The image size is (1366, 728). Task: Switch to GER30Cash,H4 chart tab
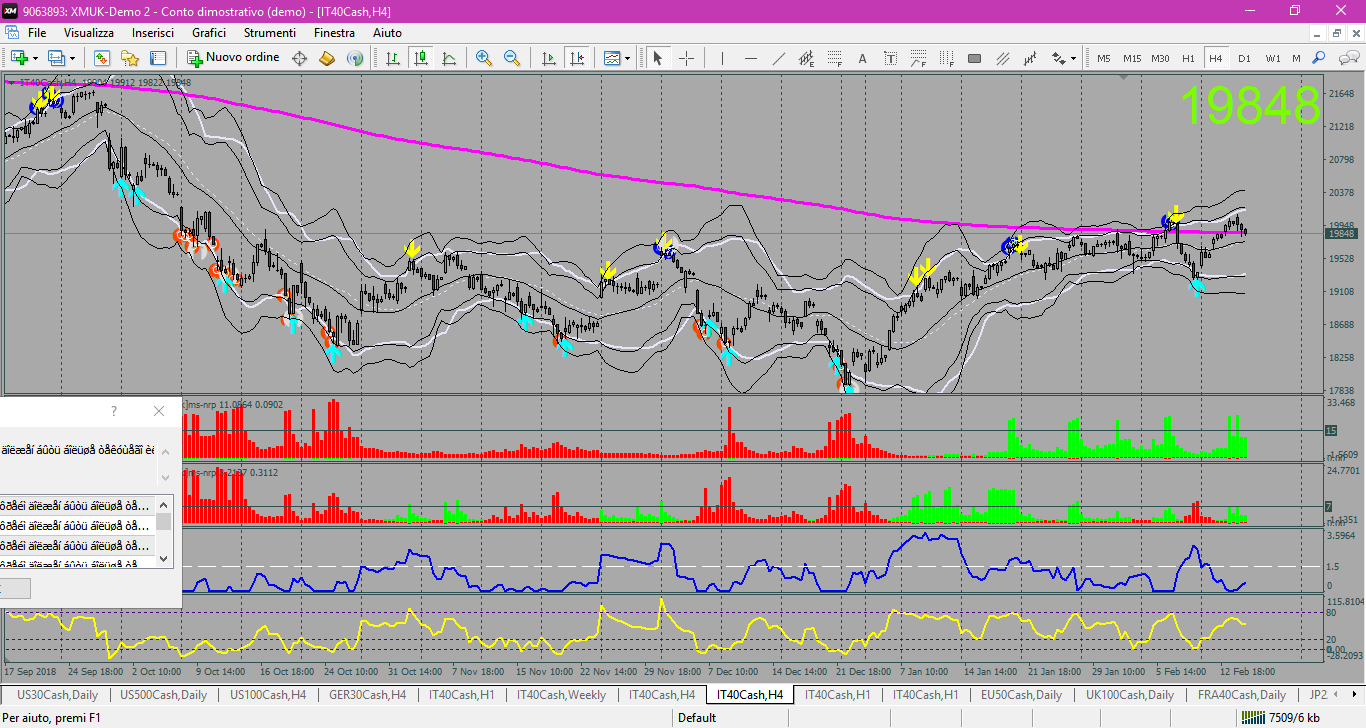[x=367, y=694]
